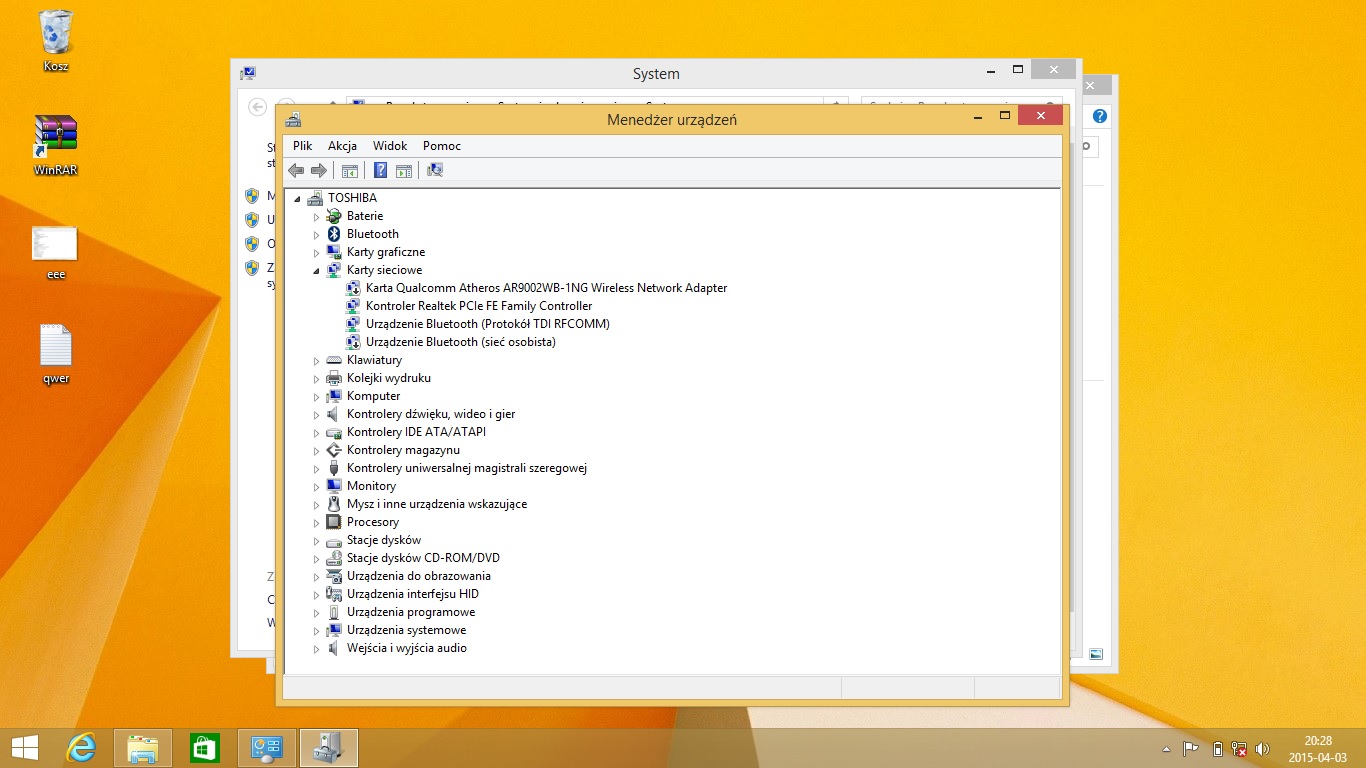Select Urządzenie Bluetooth (Protokół TDI RFCOMM)
The height and width of the screenshot is (768, 1366).
pyautogui.click(x=488, y=324)
